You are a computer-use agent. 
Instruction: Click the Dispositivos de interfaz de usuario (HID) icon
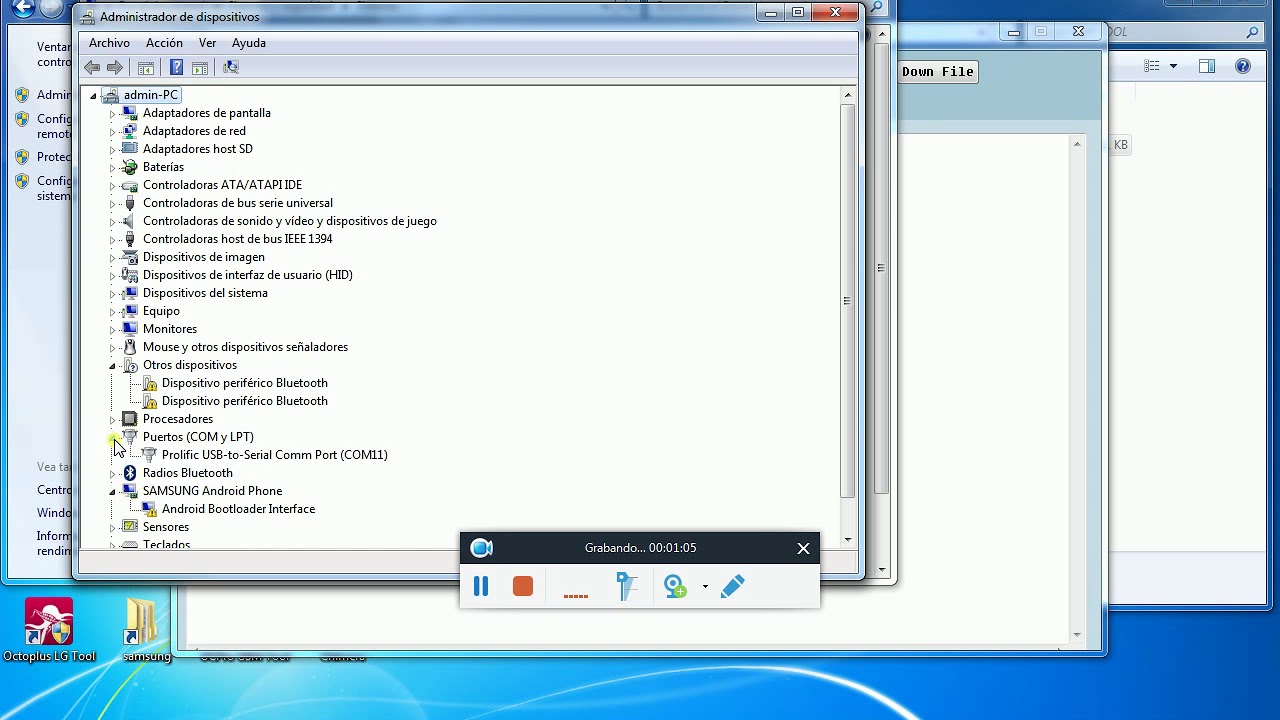coord(129,275)
